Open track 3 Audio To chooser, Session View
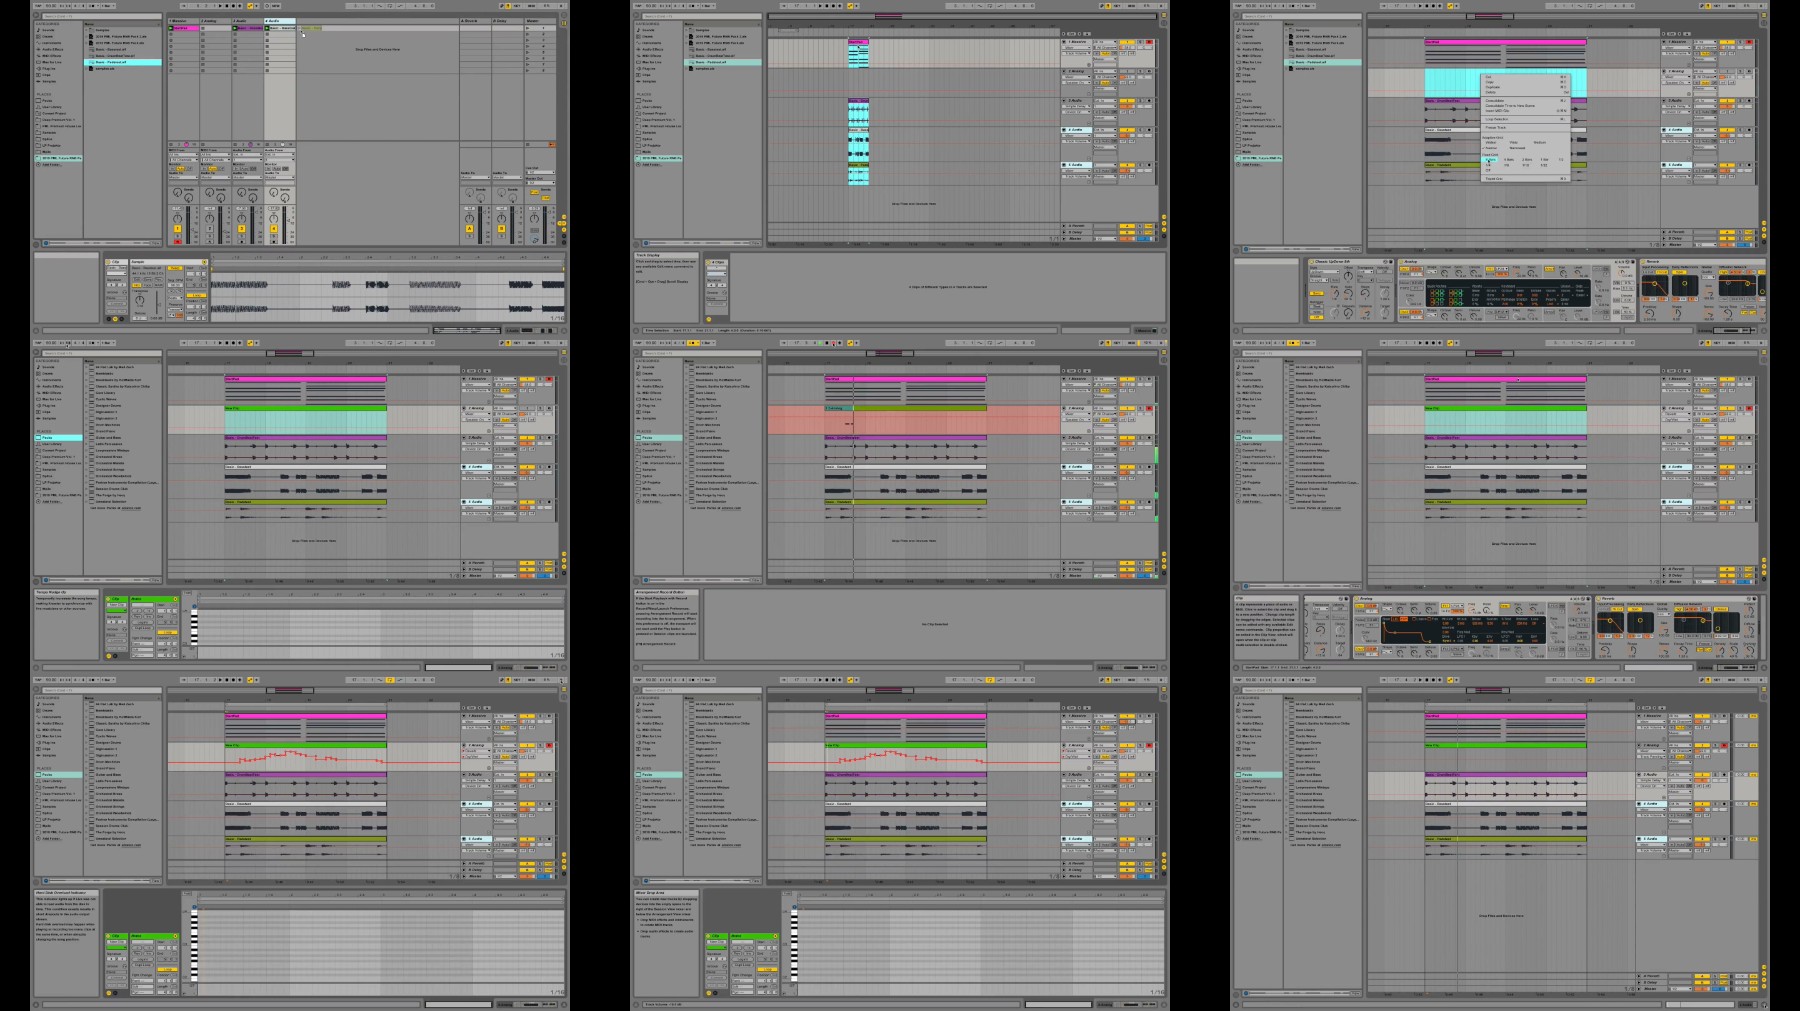This screenshot has width=1800, height=1011. click(248, 177)
